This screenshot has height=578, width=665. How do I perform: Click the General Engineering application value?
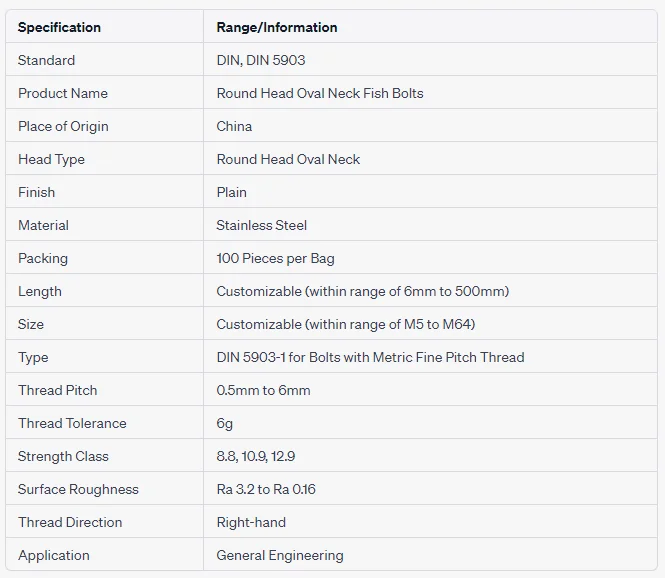click(280, 555)
